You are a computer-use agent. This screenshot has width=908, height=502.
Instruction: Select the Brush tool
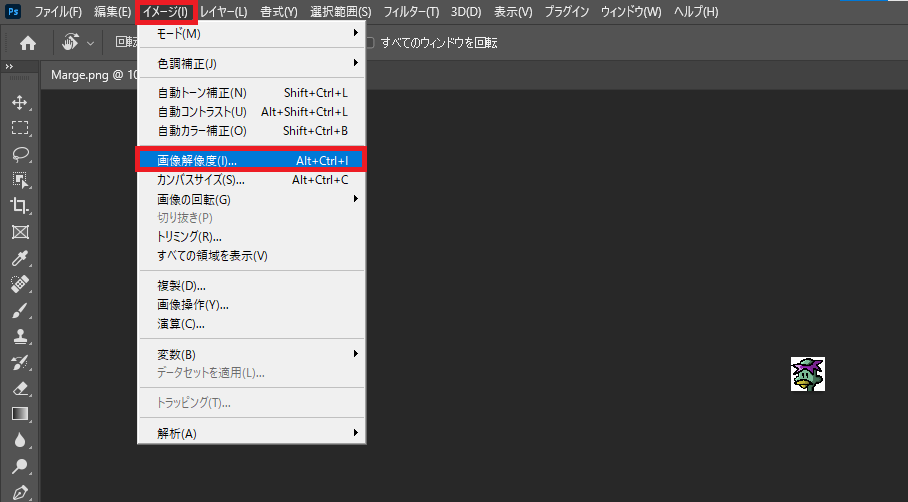pyautogui.click(x=20, y=311)
